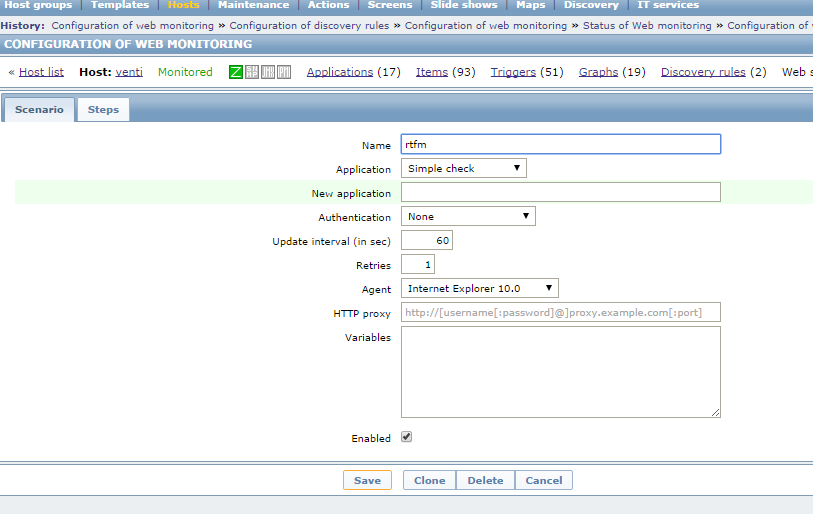Open the Maps menu item
This screenshot has width=813, height=514.
[531, 5]
